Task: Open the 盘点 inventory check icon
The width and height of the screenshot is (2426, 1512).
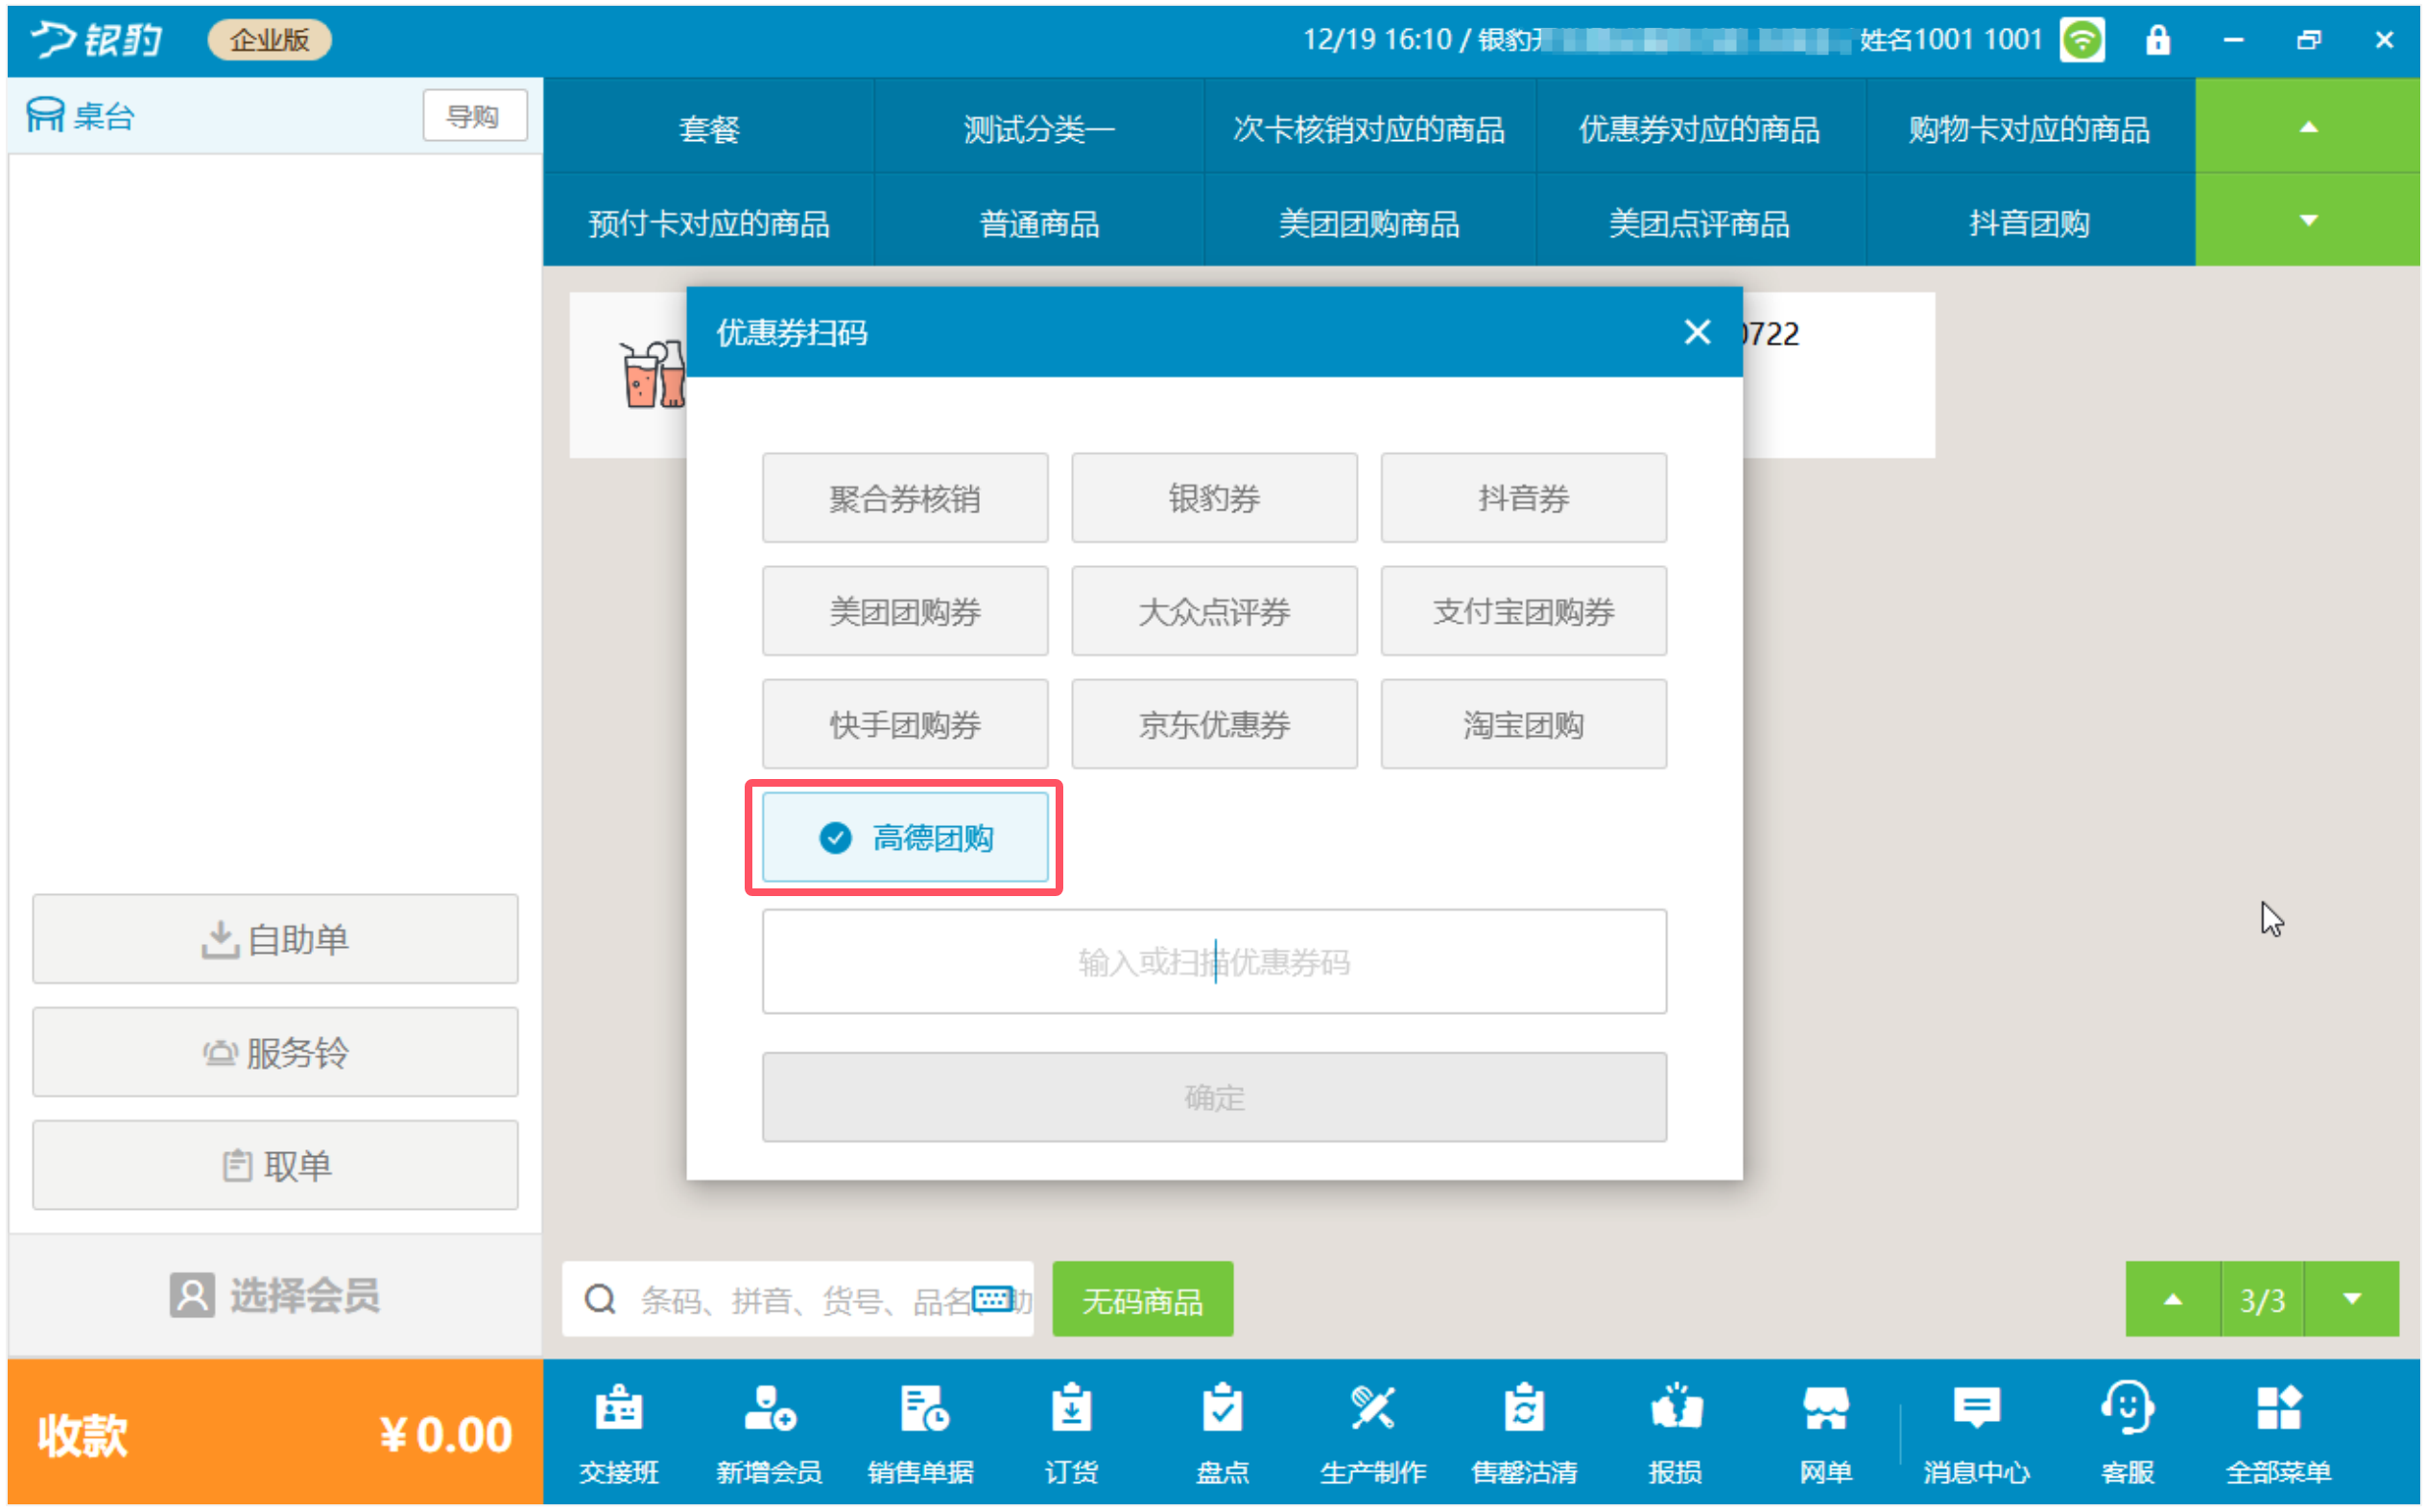Action: (1222, 1432)
